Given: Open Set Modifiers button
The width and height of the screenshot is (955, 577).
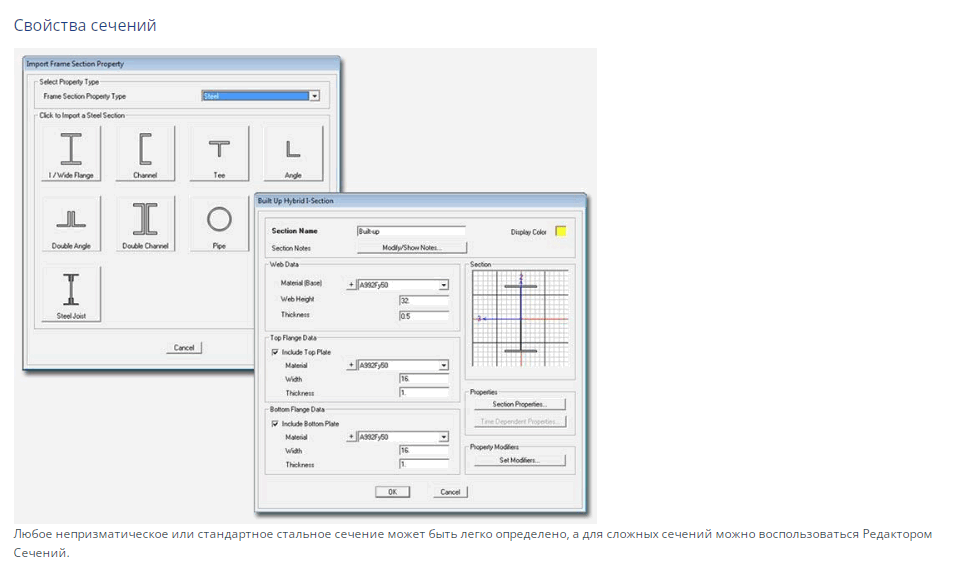Looking at the screenshot, I should 520,460.
